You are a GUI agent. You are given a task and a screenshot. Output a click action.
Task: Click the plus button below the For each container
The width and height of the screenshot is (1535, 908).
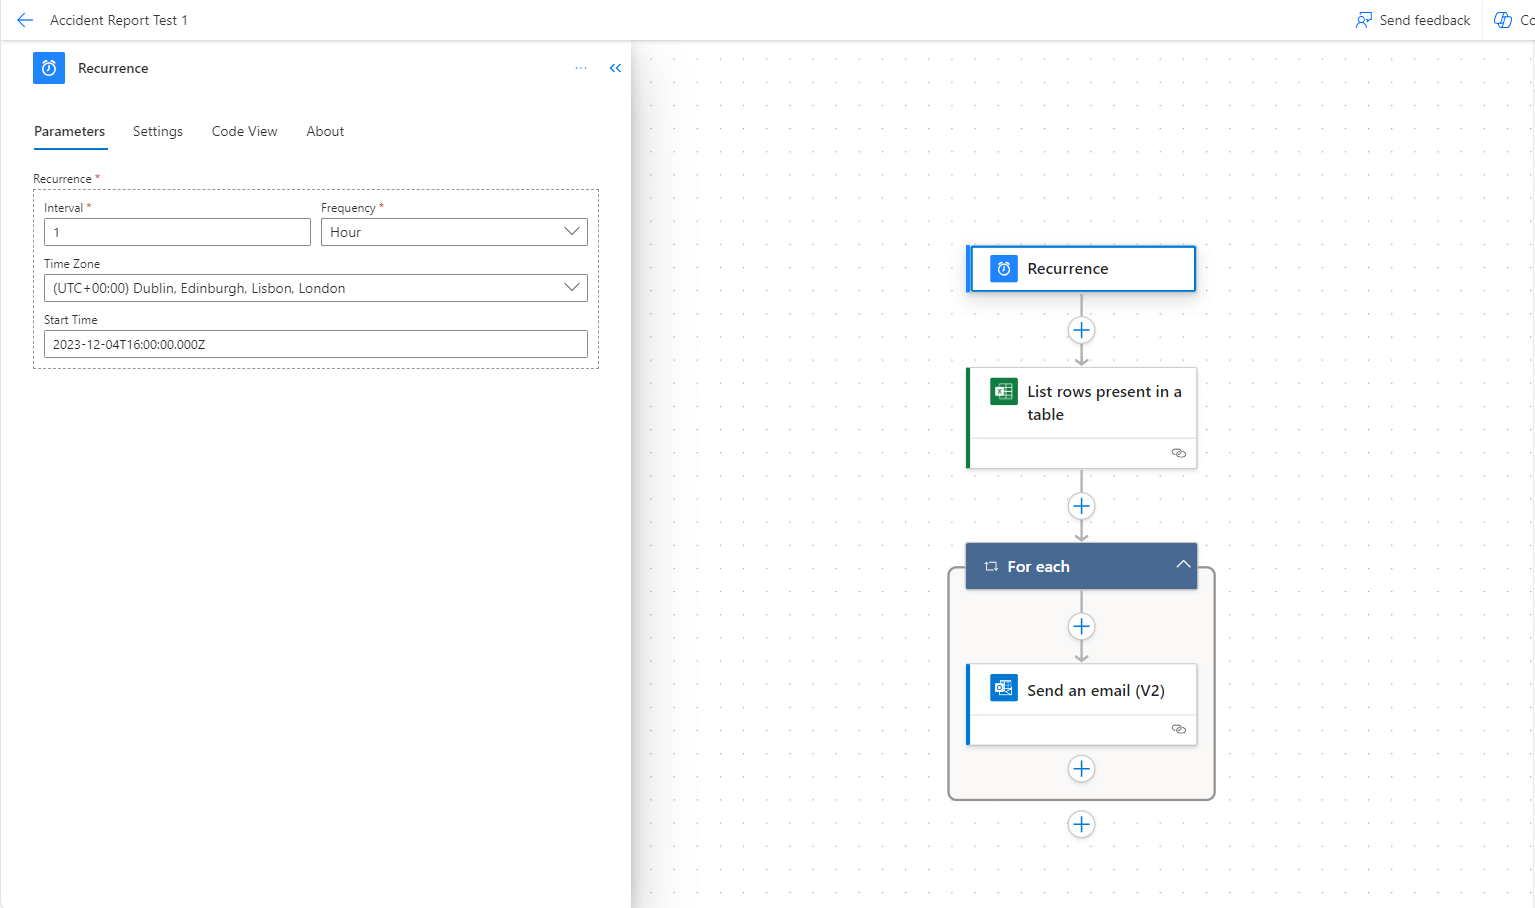click(1081, 825)
